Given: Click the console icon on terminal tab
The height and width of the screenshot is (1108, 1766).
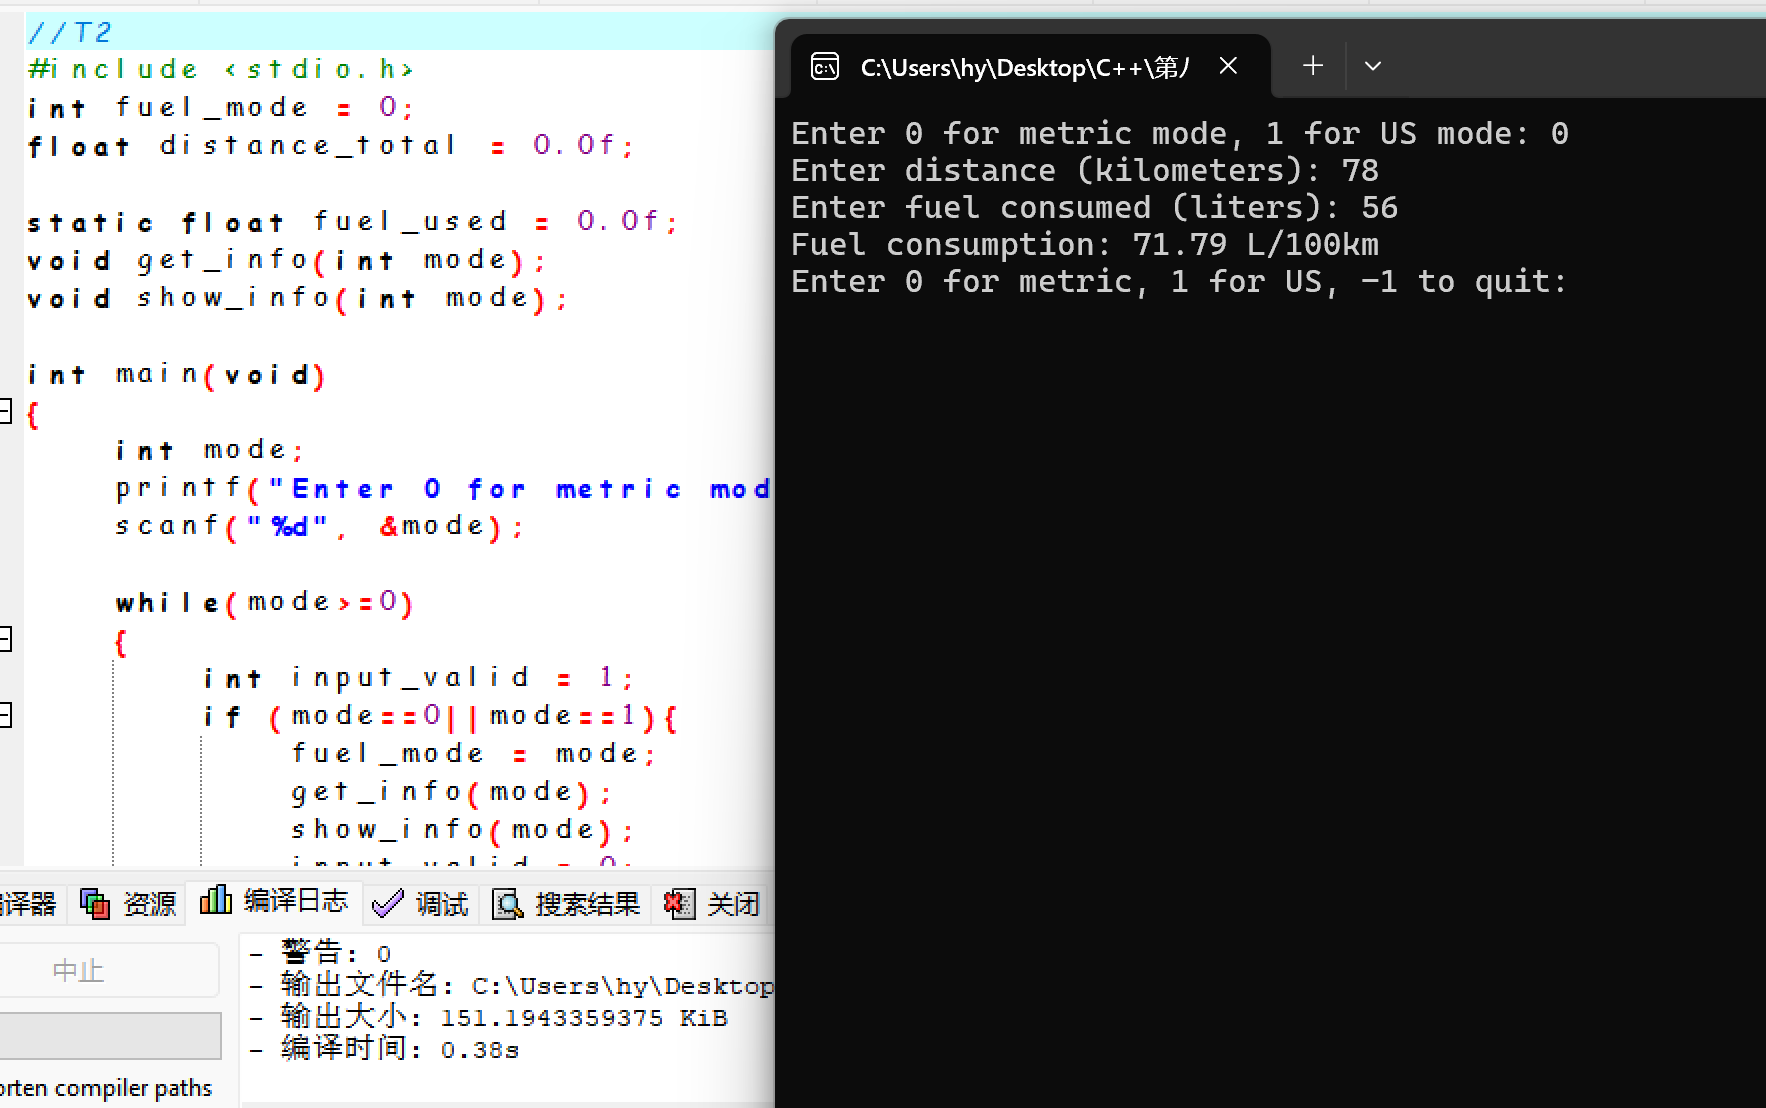Looking at the screenshot, I should 825,67.
